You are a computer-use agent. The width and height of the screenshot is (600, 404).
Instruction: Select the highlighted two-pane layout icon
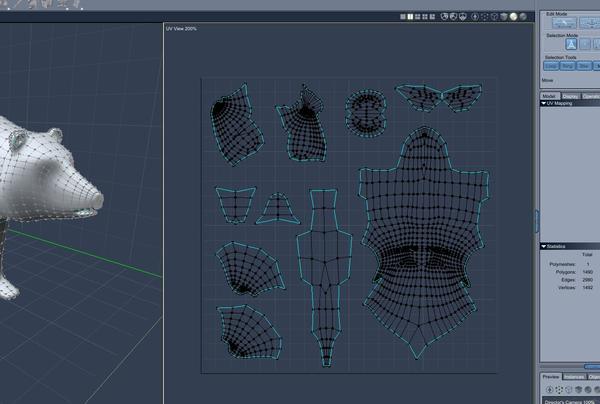(410, 17)
